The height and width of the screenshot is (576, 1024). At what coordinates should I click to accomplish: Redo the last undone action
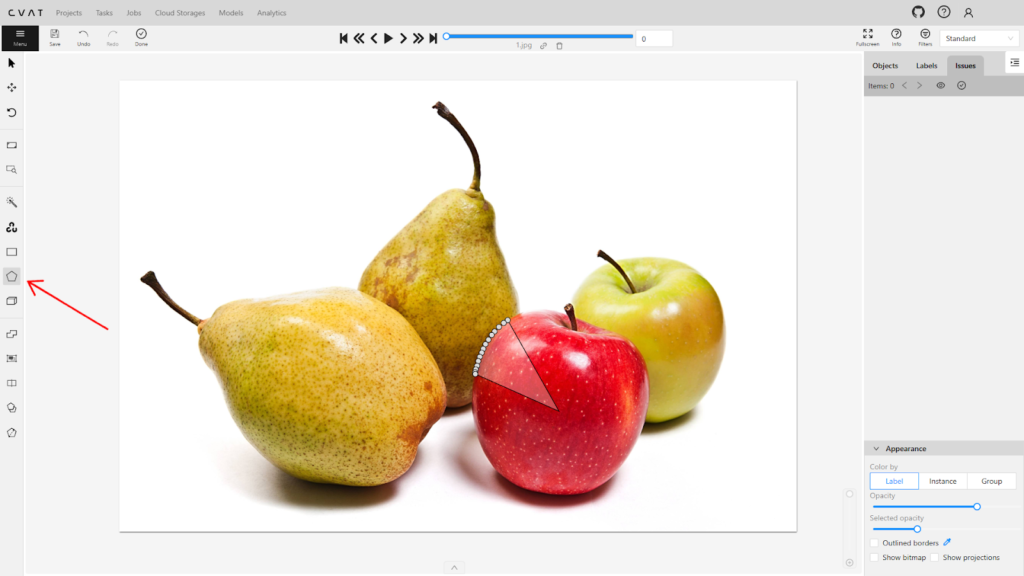pos(112,38)
